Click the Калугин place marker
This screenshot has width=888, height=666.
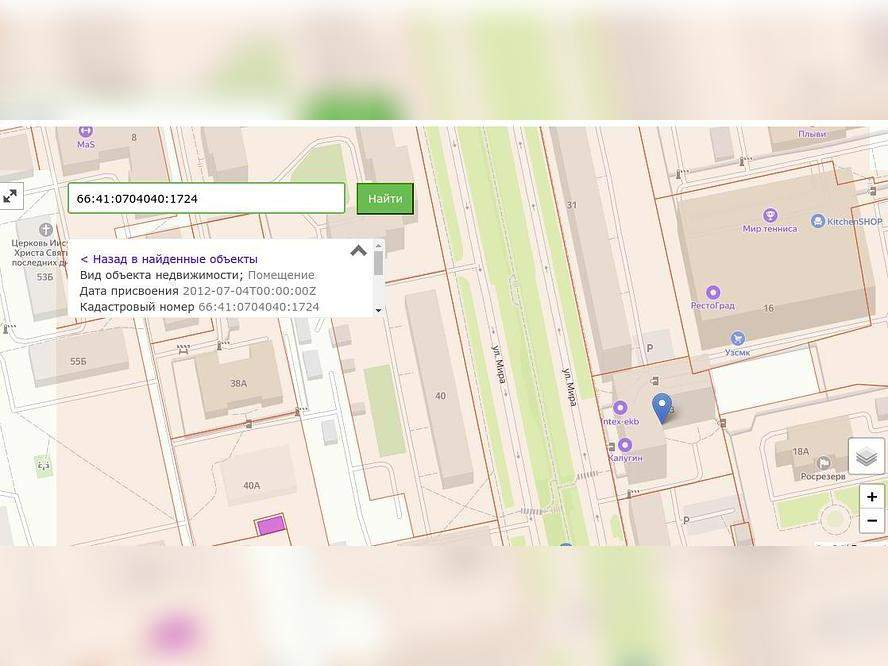(625, 445)
